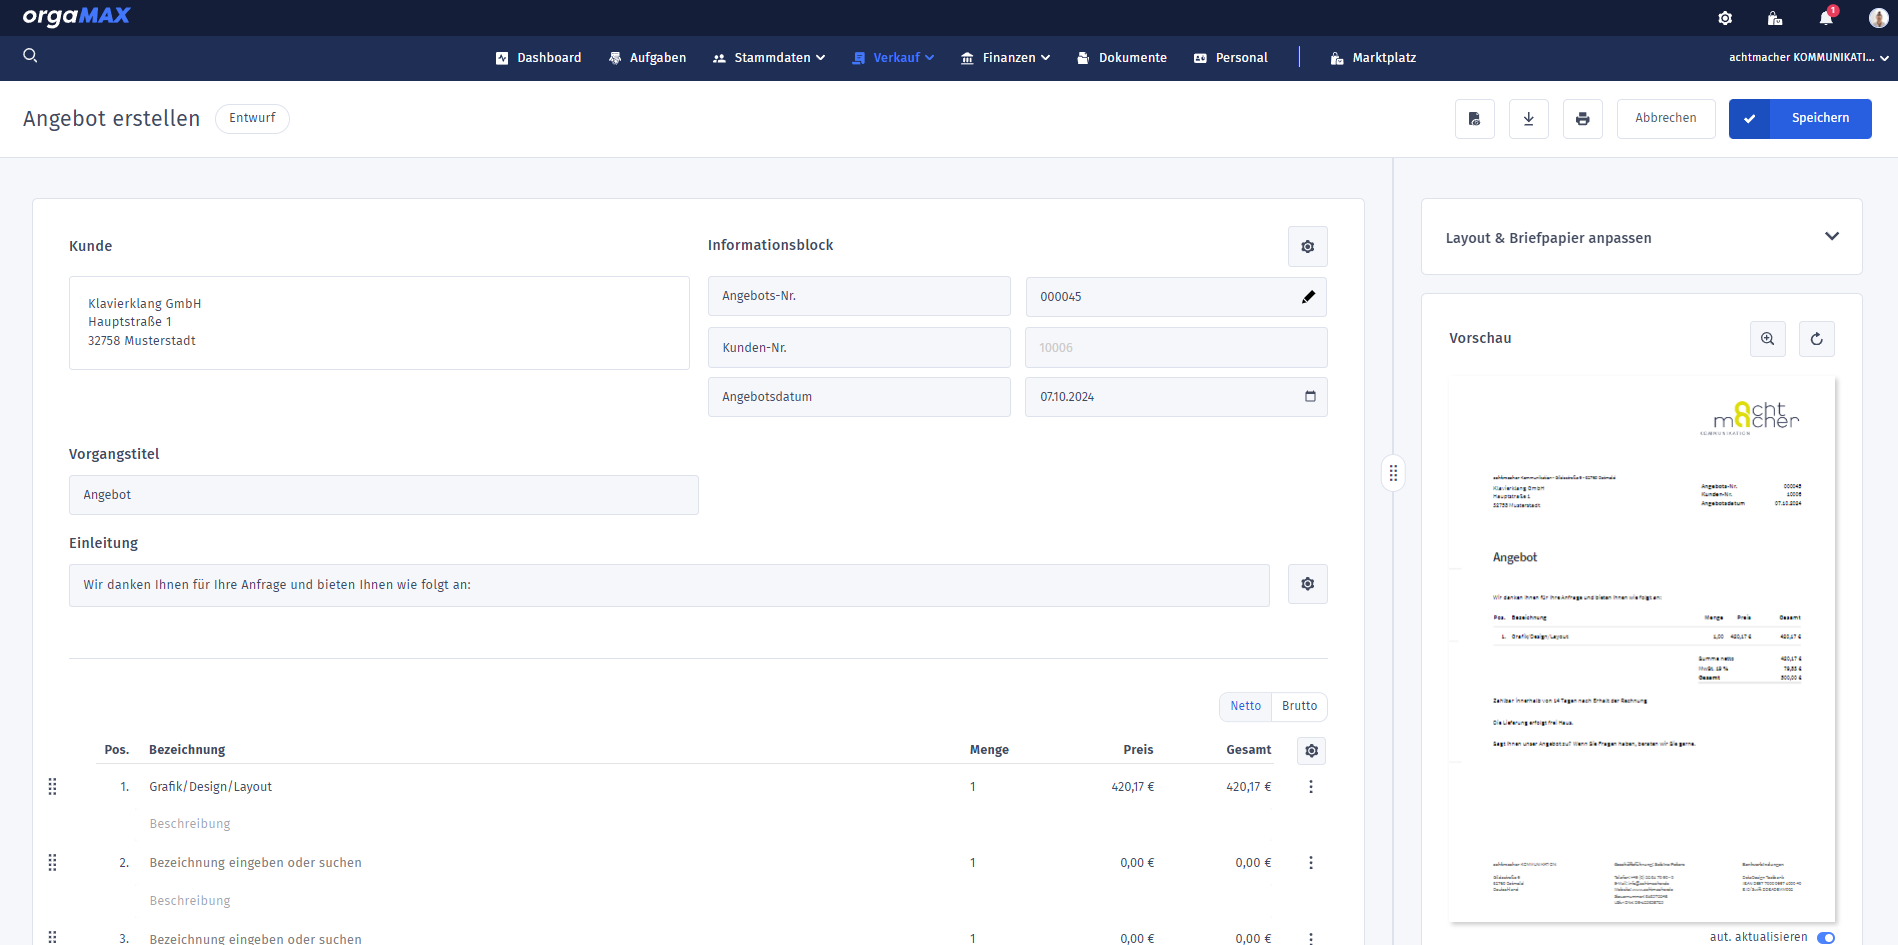Open the Stammdaten dropdown menu

point(770,58)
